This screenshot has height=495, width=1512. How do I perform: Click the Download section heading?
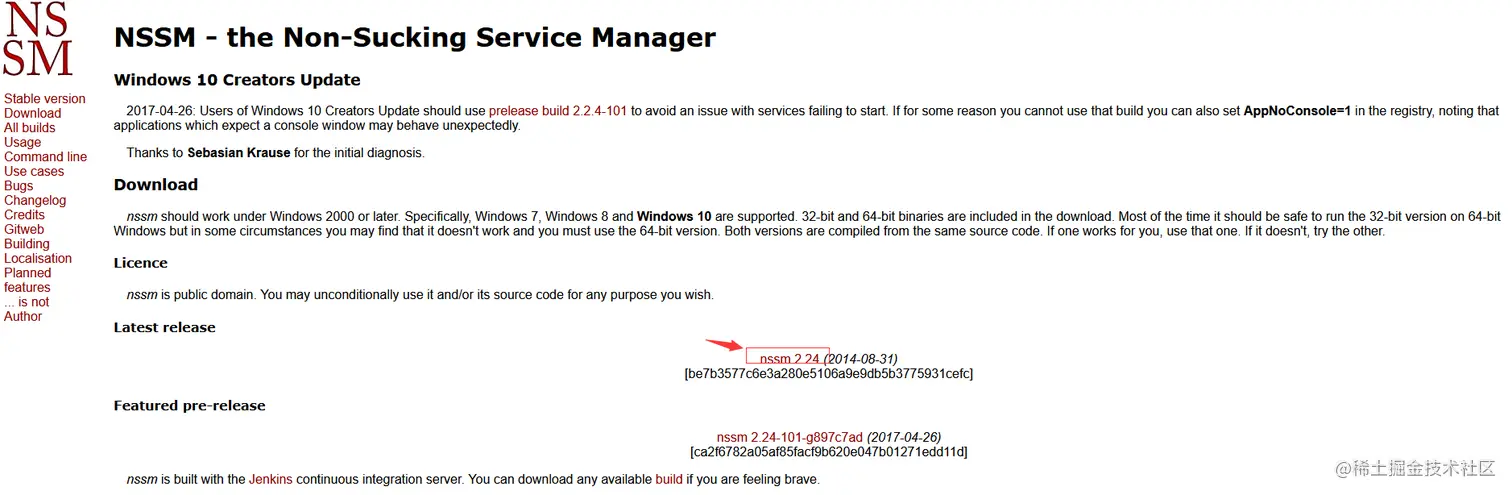tap(156, 185)
